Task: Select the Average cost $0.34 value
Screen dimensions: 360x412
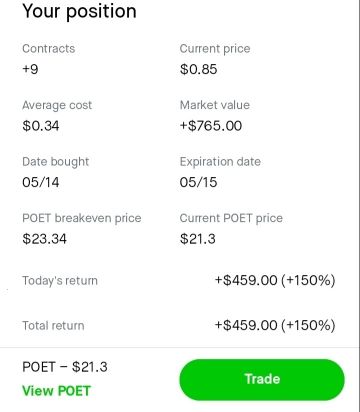Action: (41, 126)
